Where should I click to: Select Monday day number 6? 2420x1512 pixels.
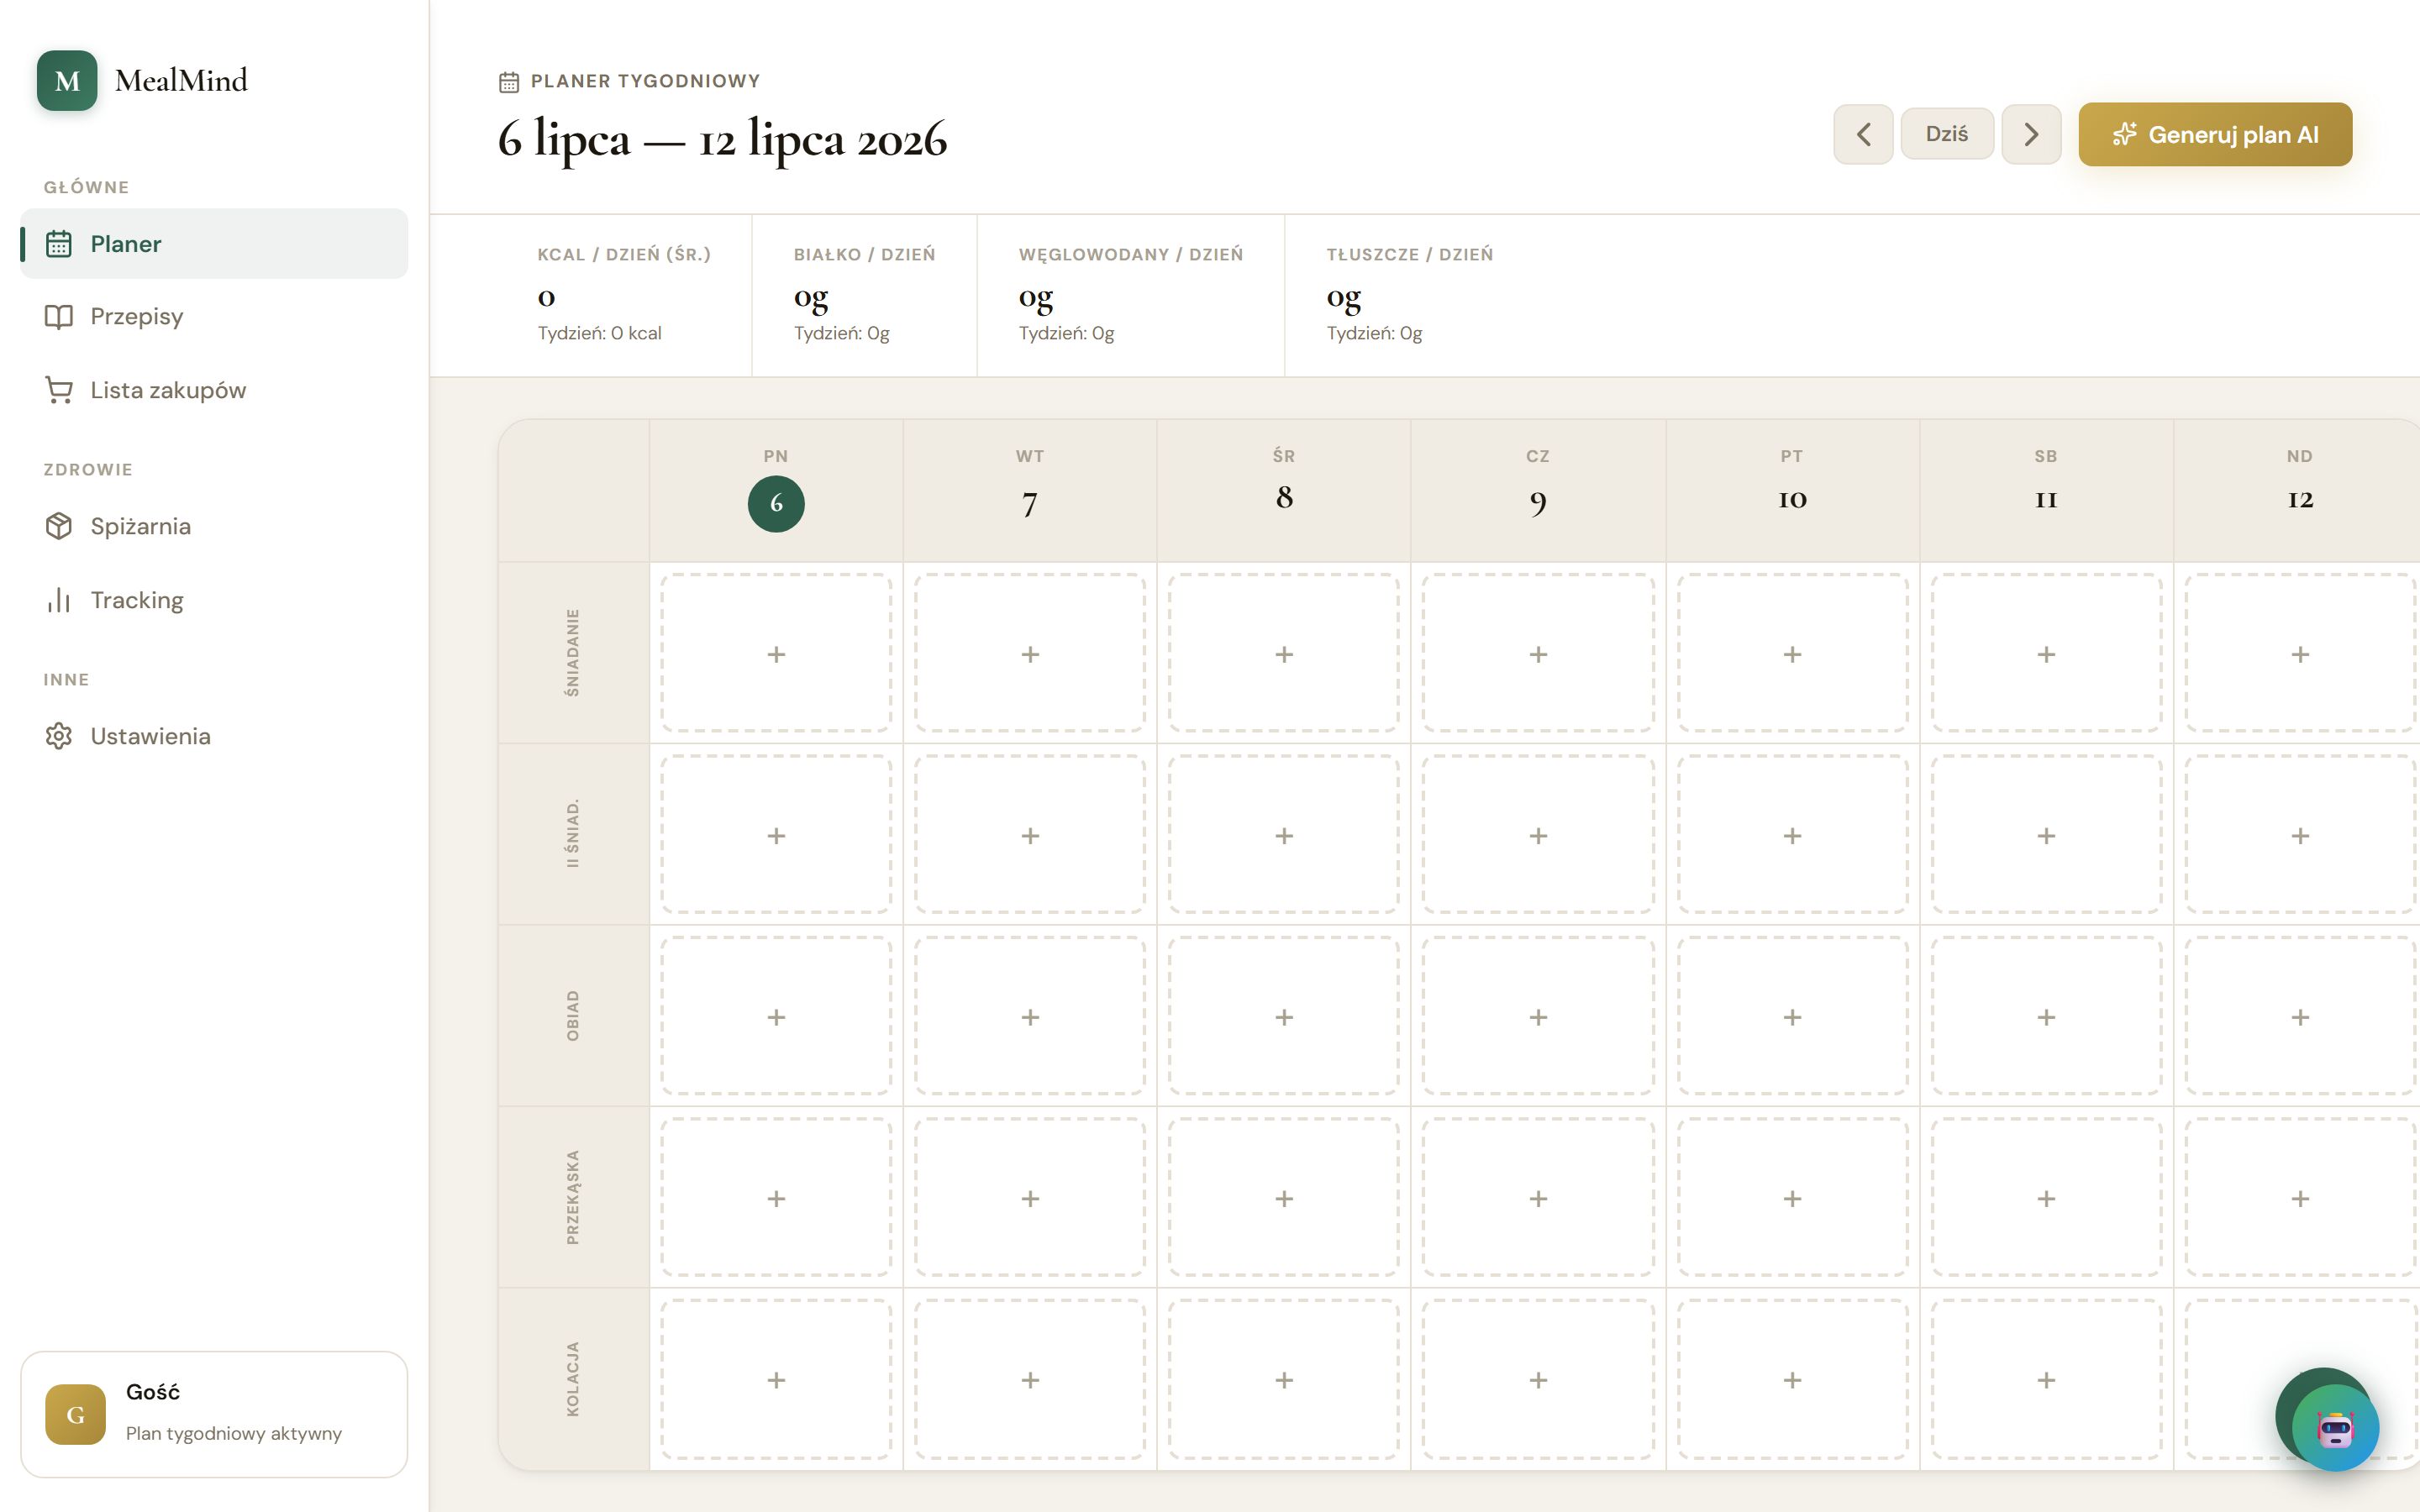tap(776, 503)
